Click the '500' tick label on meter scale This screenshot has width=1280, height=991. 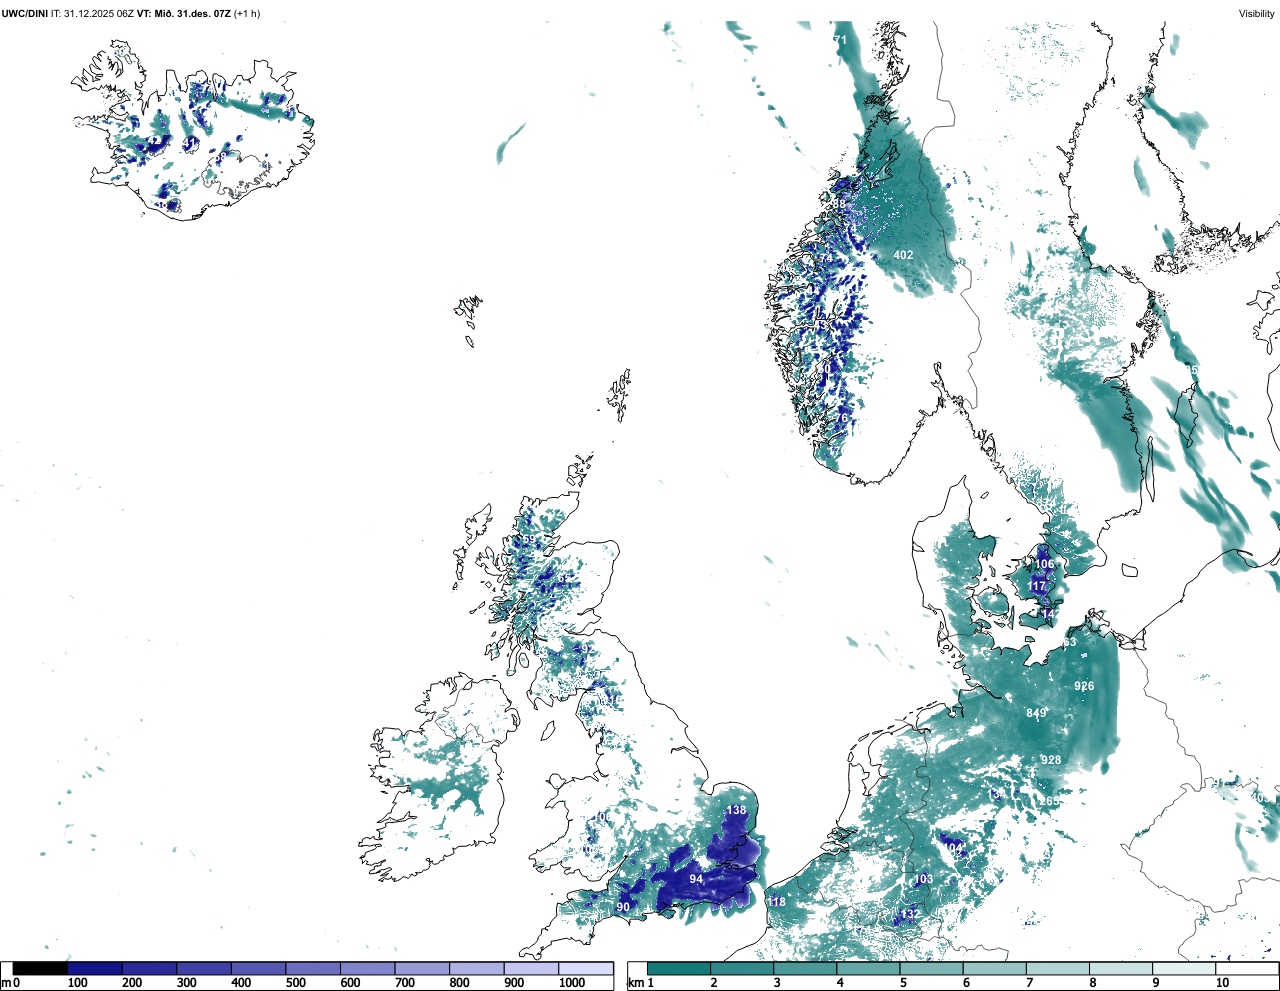tap(295, 983)
